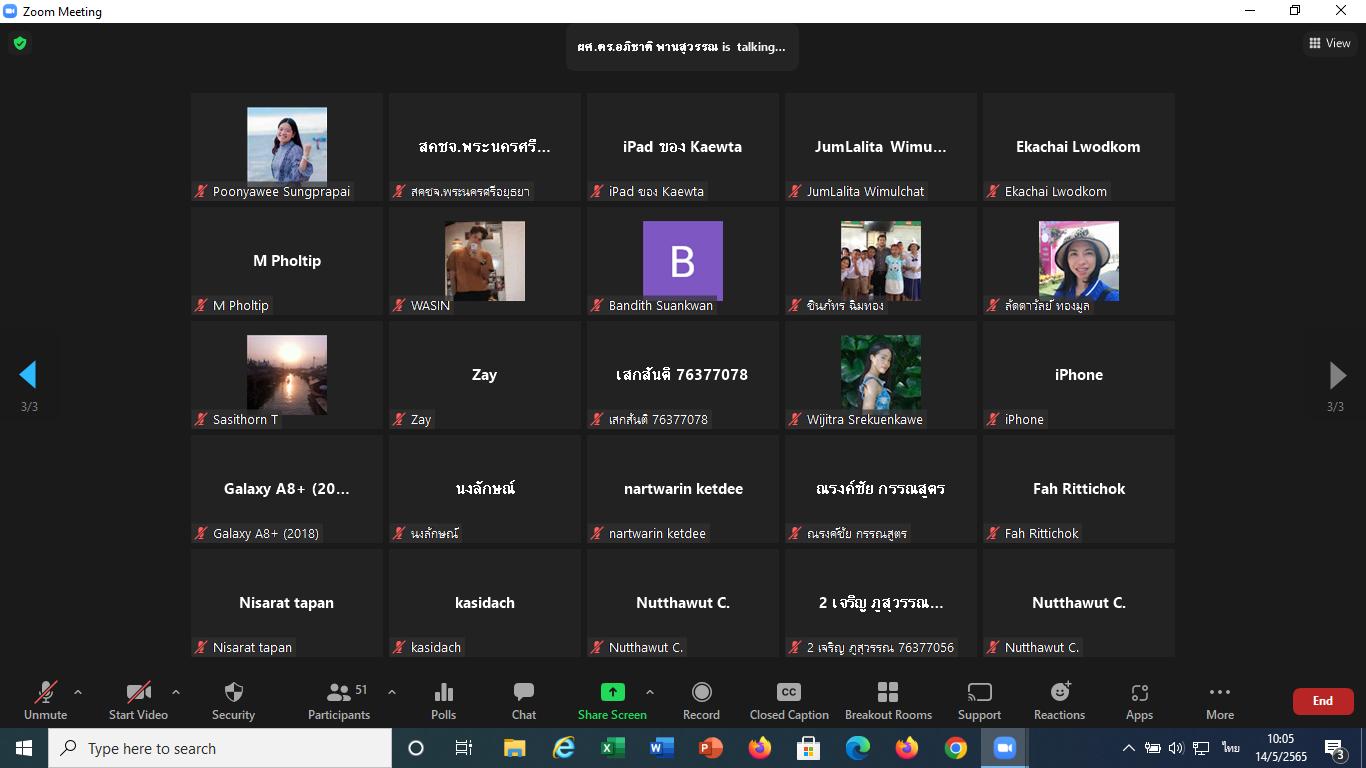The width and height of the screenshot is (1366, 768).
Task: Open the View layout menu
Action: pos(1330,43)
